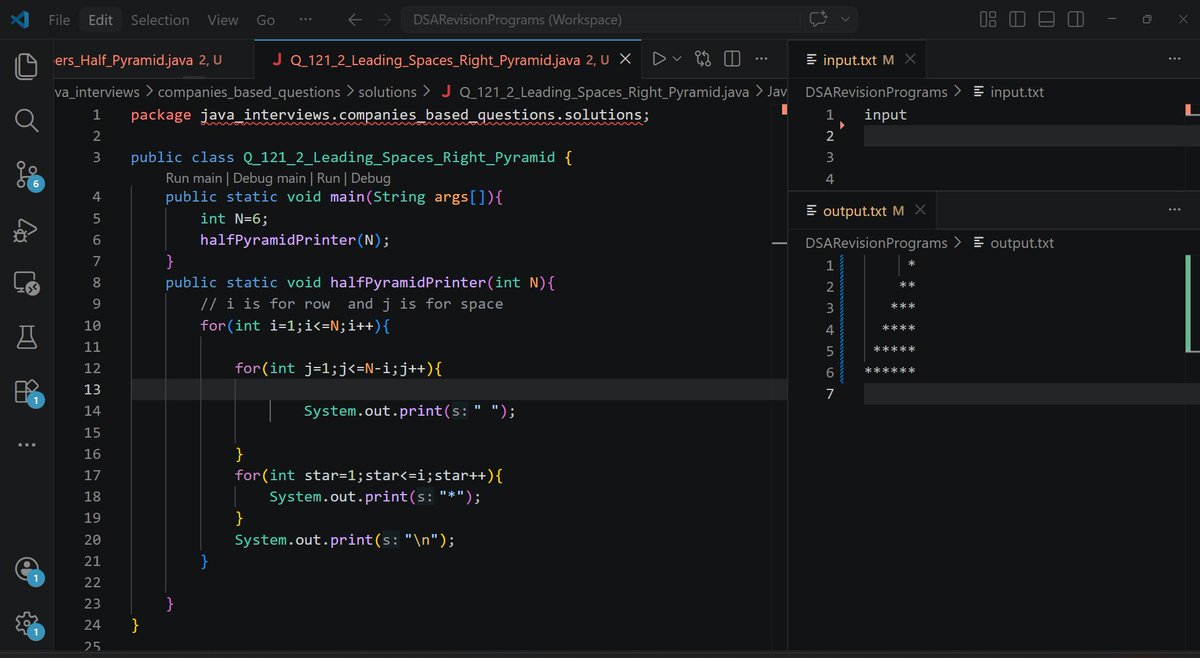The image size is (1200, 658).
Task: Open the Run and Debug view
Action: point(27,231)
